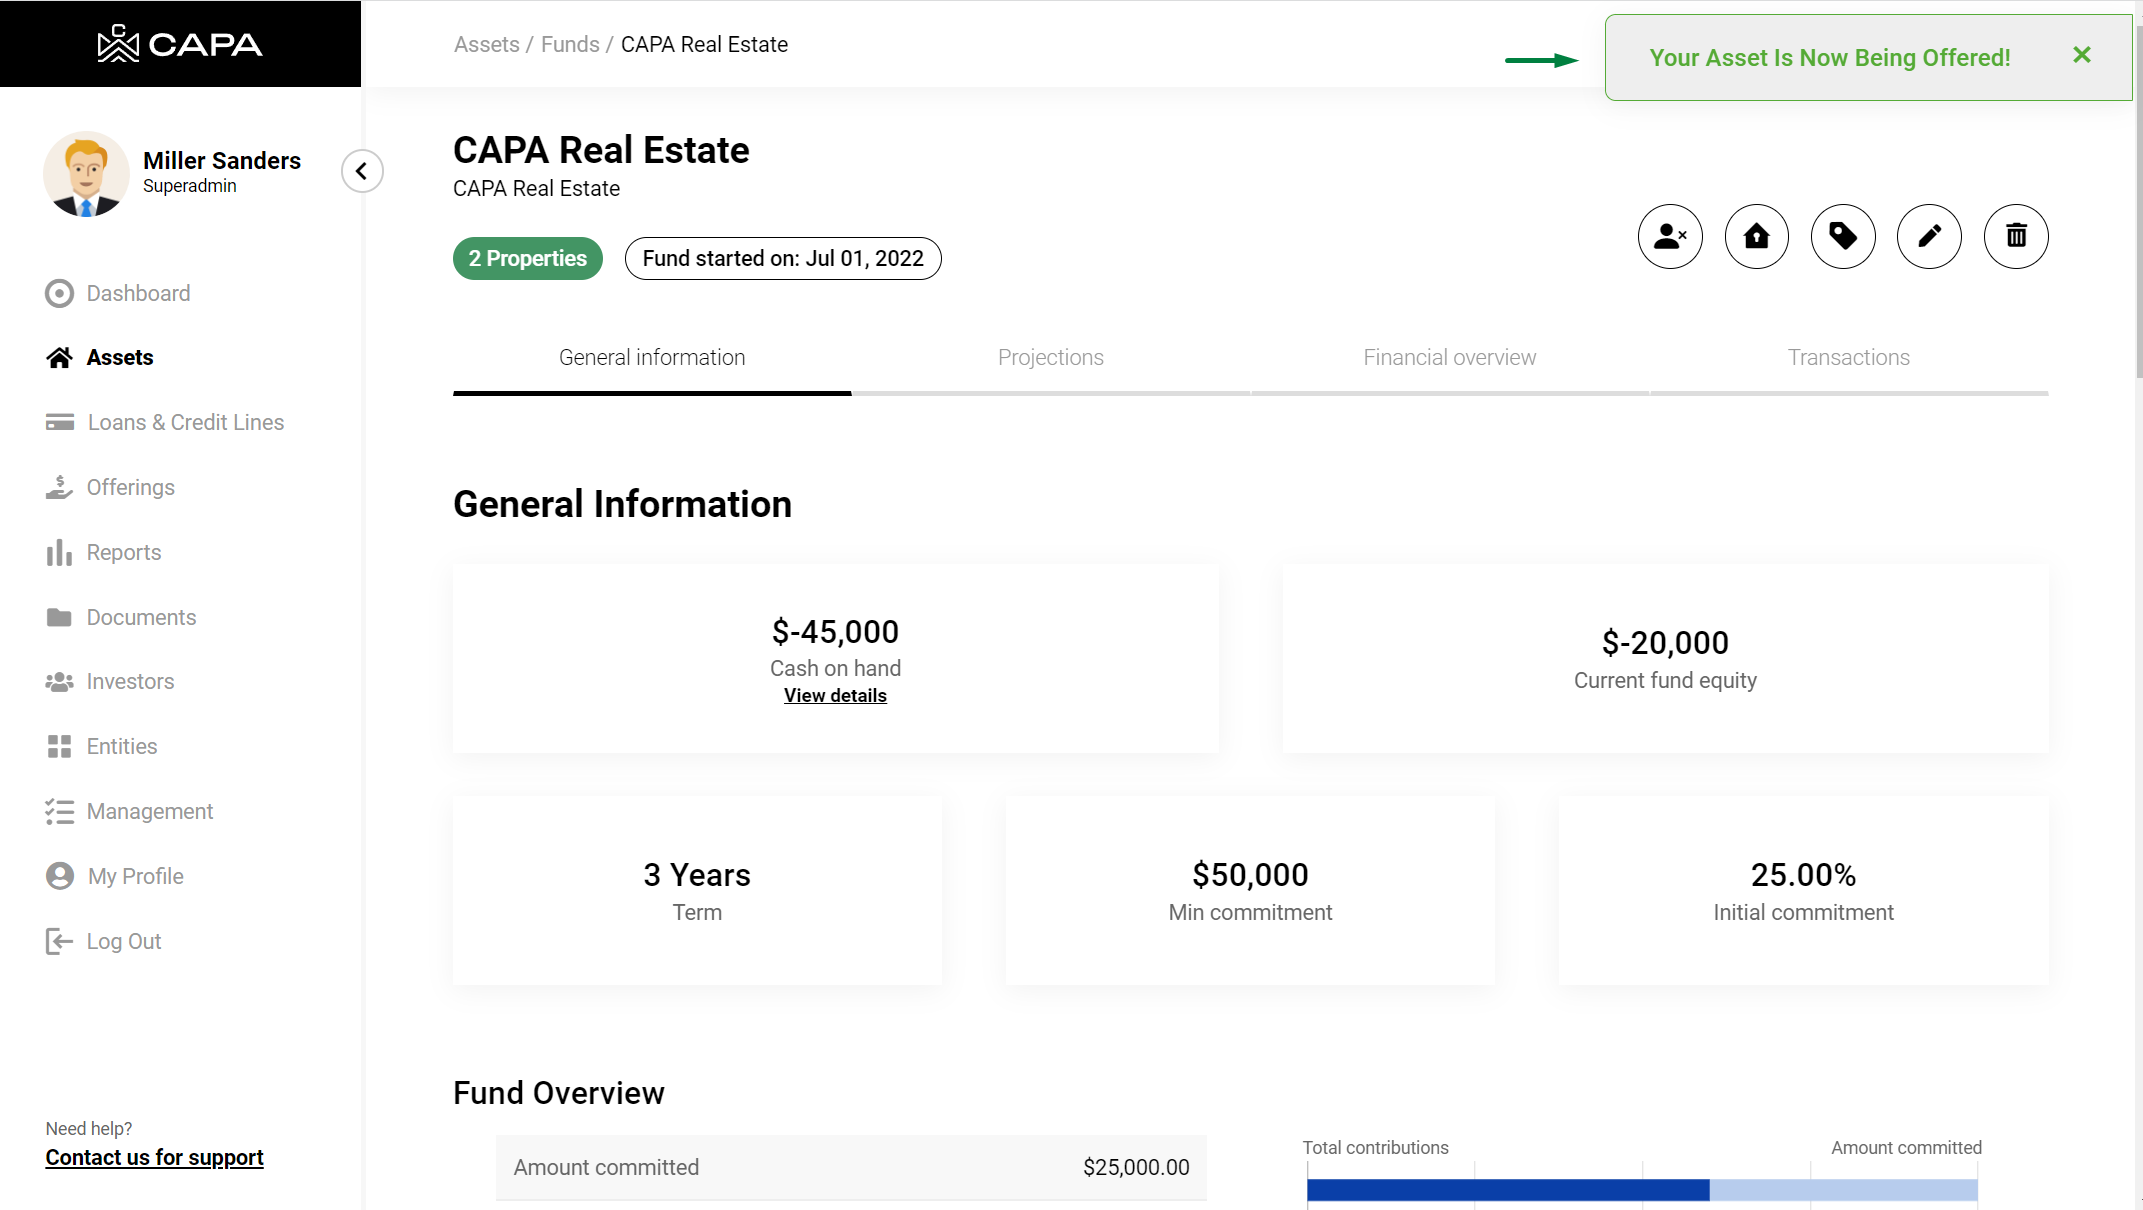This screenshot has width=2143, height=1210.
Task: Click the price tag icon button
Action: click(1843, 237)
